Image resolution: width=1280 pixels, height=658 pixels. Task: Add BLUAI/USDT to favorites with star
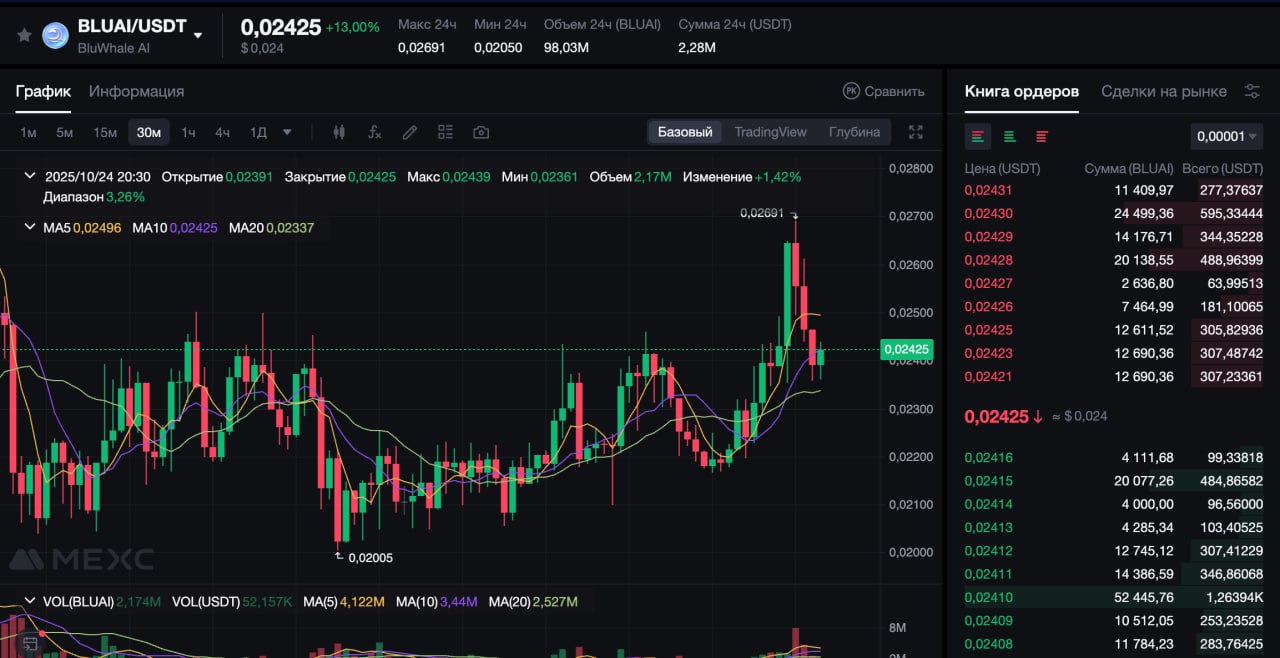tap(24, 35)
